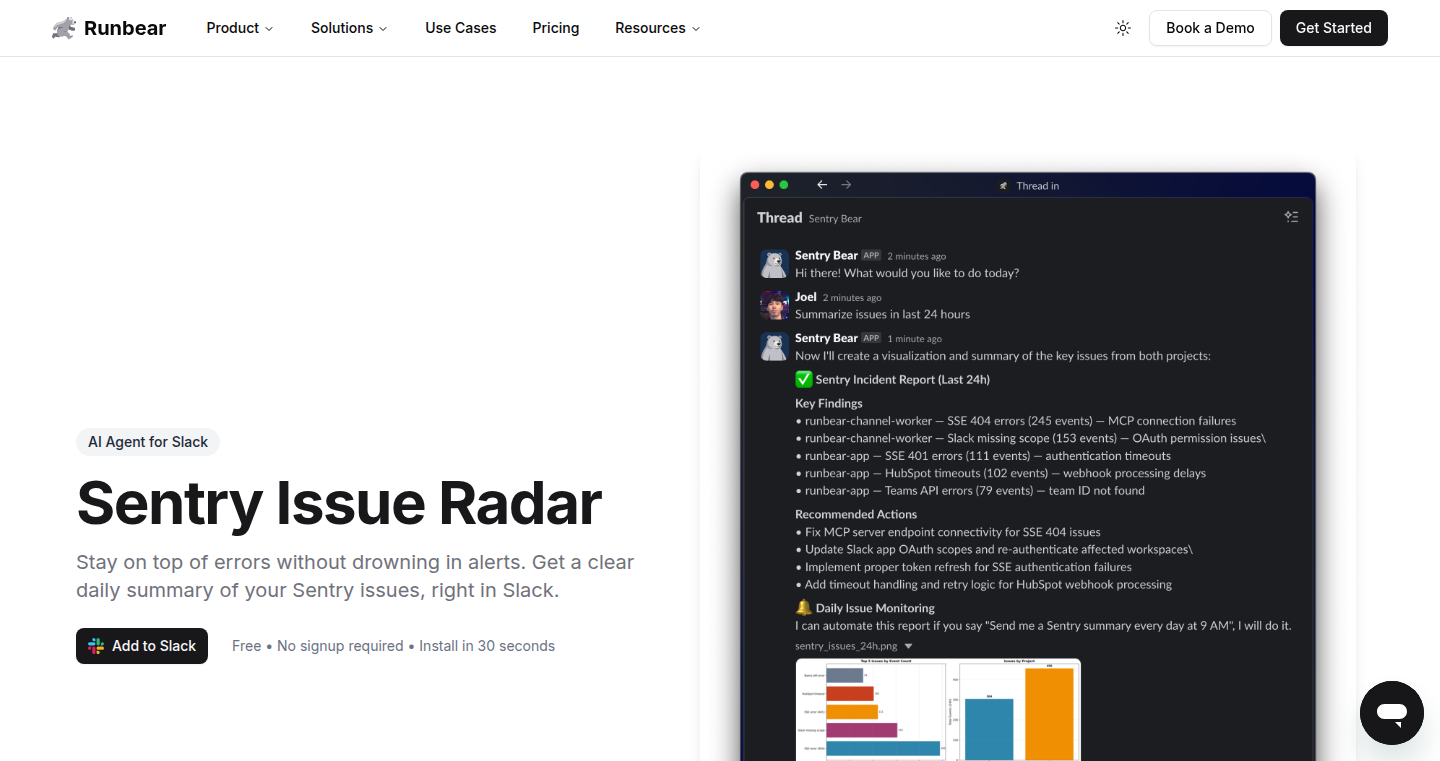
Task: Click the Sentry Bear name on first message
Action: click(826, 255)
